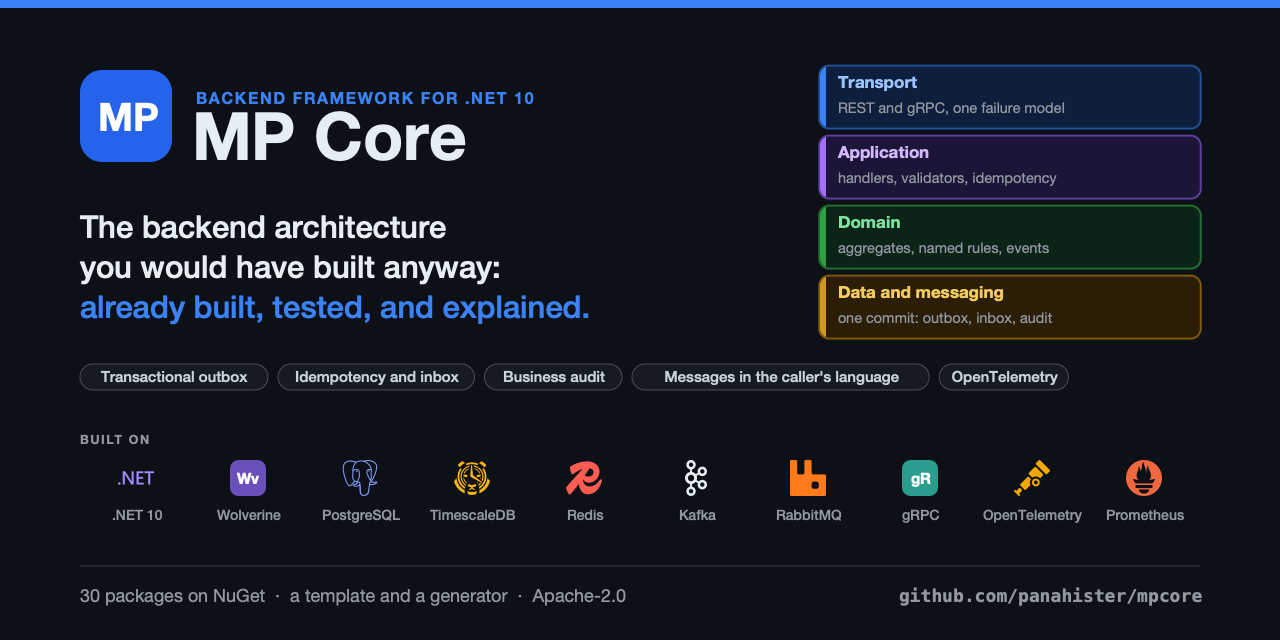This screenshot has width=1280, height=640.
Task: Click the 'RabbitMQ' label
Action: tap(809, 516)
